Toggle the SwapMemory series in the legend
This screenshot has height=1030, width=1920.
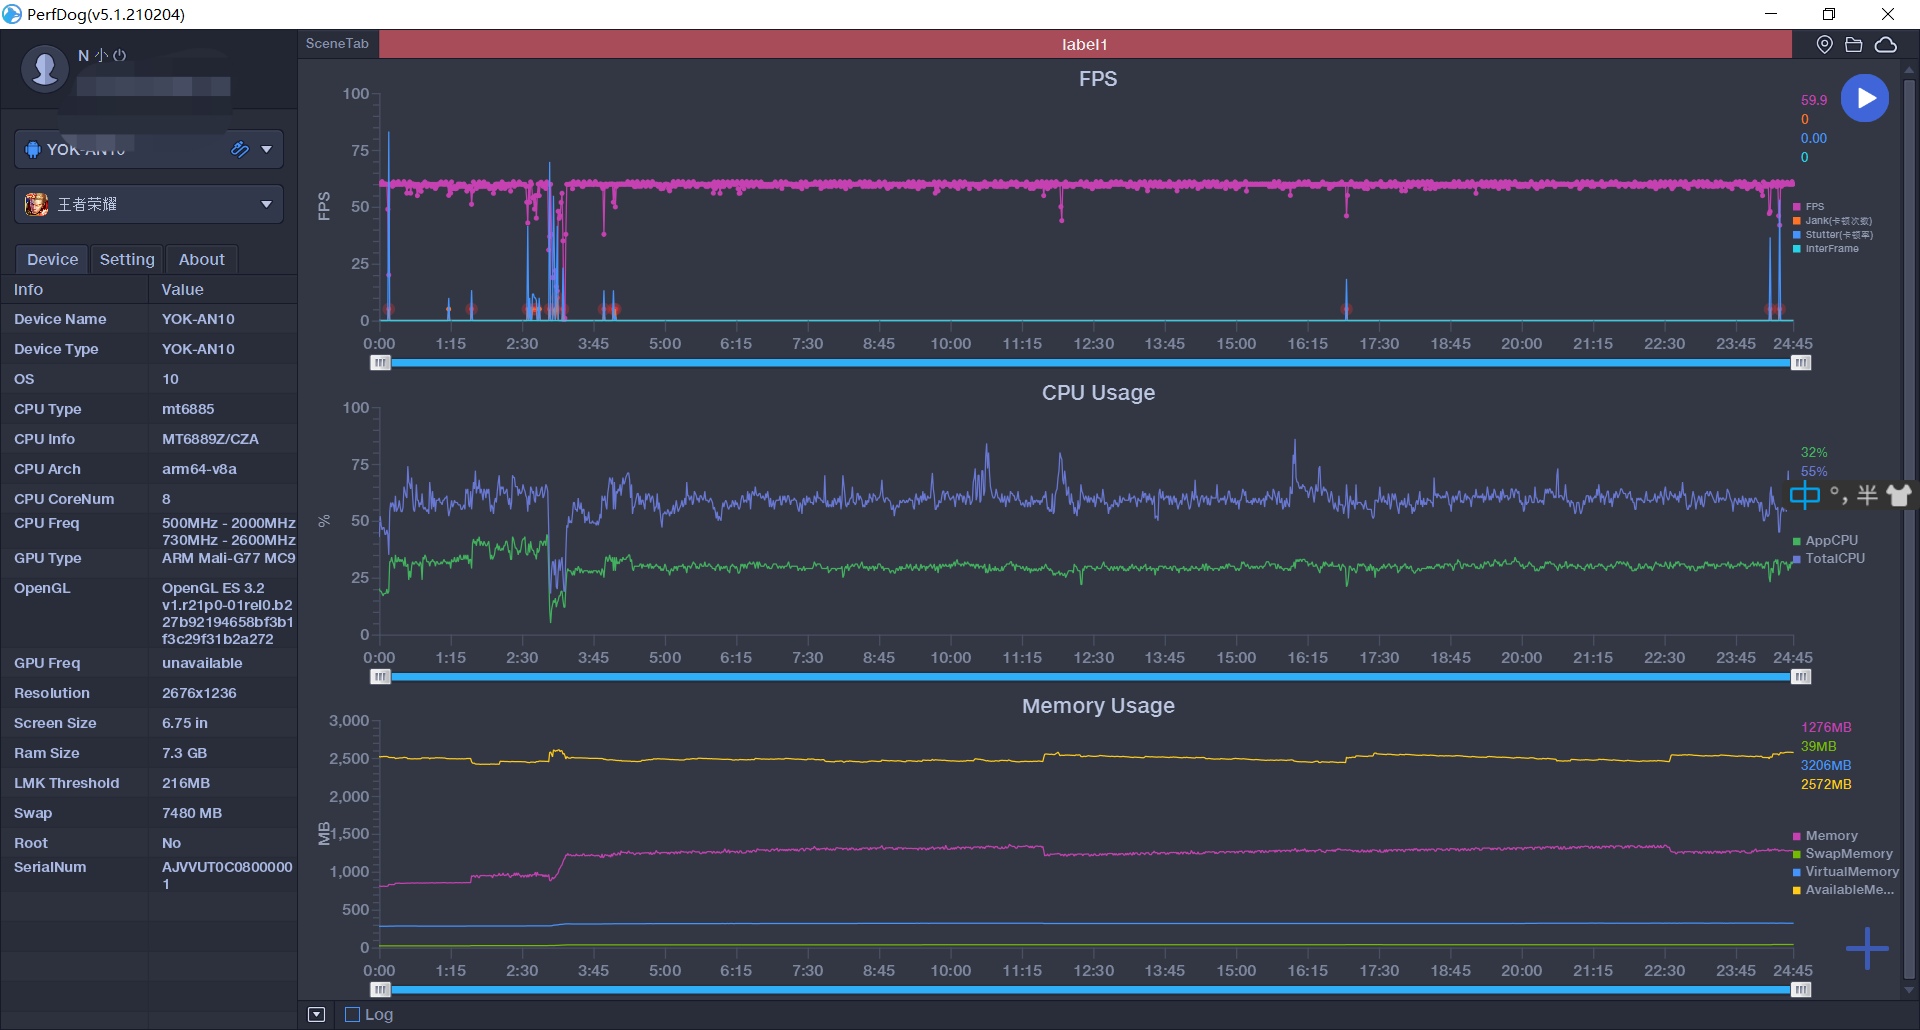(x=1843, y=854)
